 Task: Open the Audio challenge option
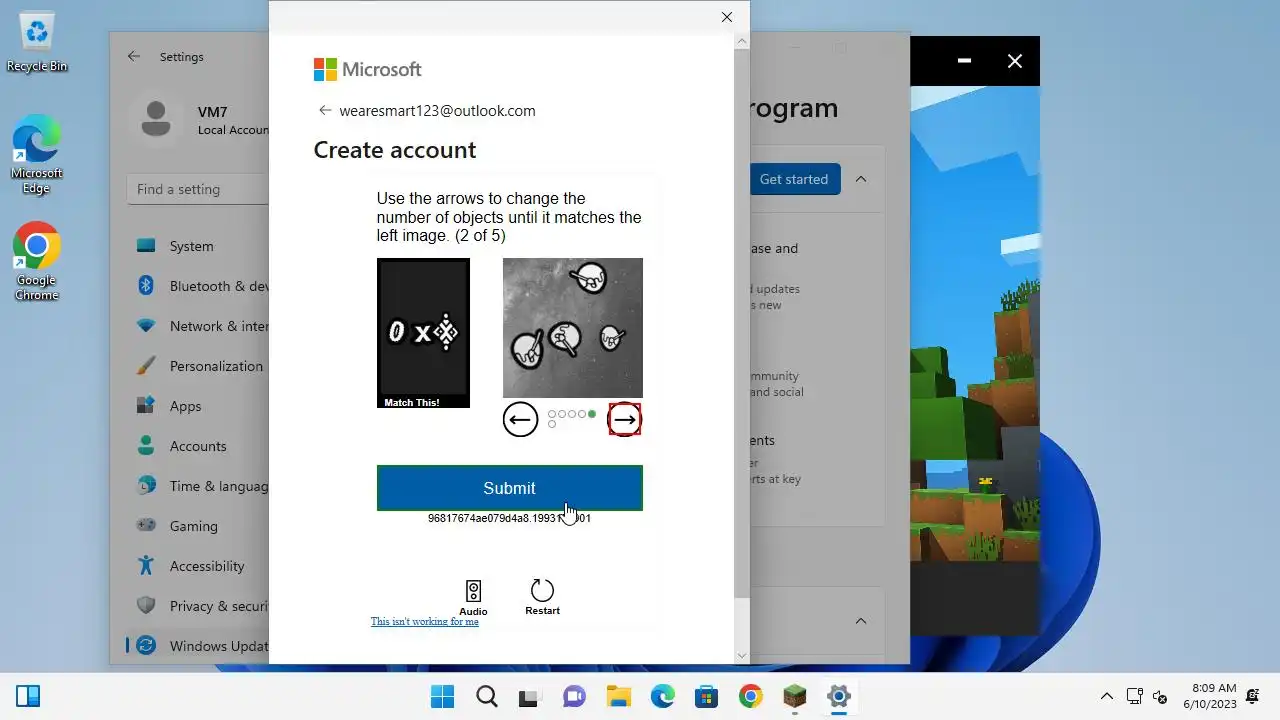pos(473,598)
